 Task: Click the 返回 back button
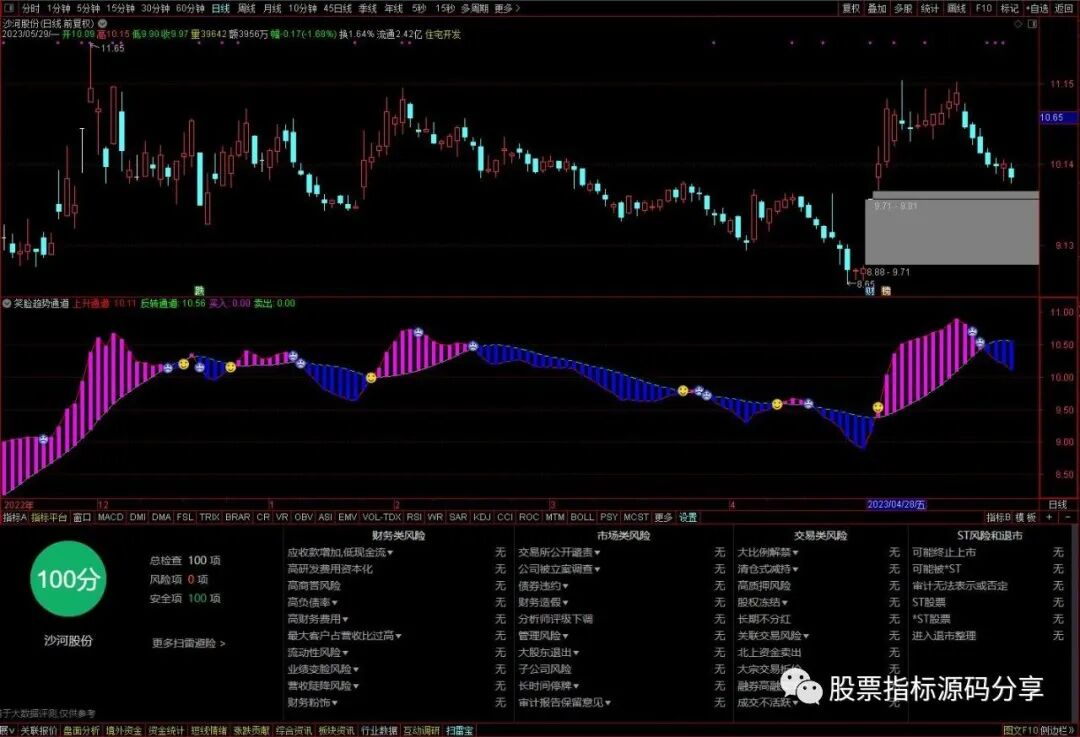pyautogui.click(x=1063, y=8)
